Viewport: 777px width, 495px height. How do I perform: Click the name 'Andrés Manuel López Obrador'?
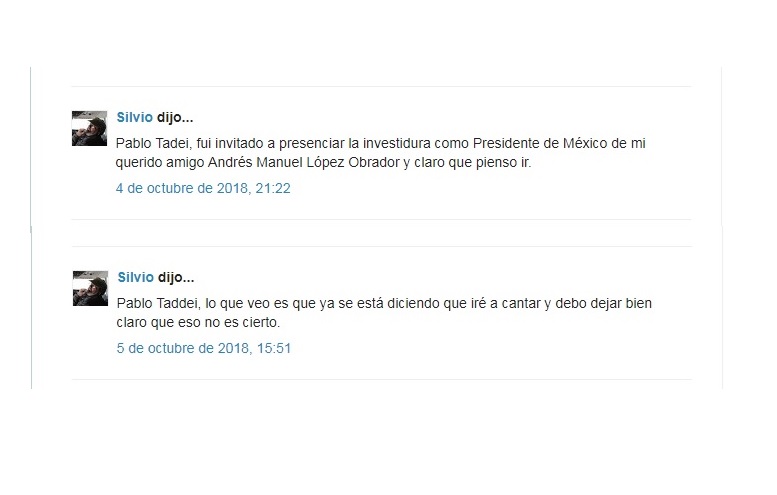303,163
